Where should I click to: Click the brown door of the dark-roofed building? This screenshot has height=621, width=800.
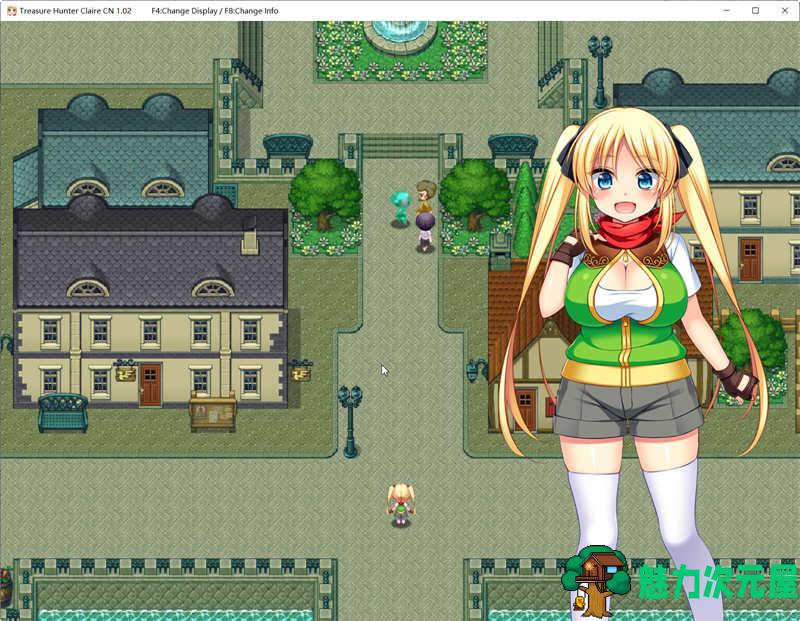coord(150,384)
